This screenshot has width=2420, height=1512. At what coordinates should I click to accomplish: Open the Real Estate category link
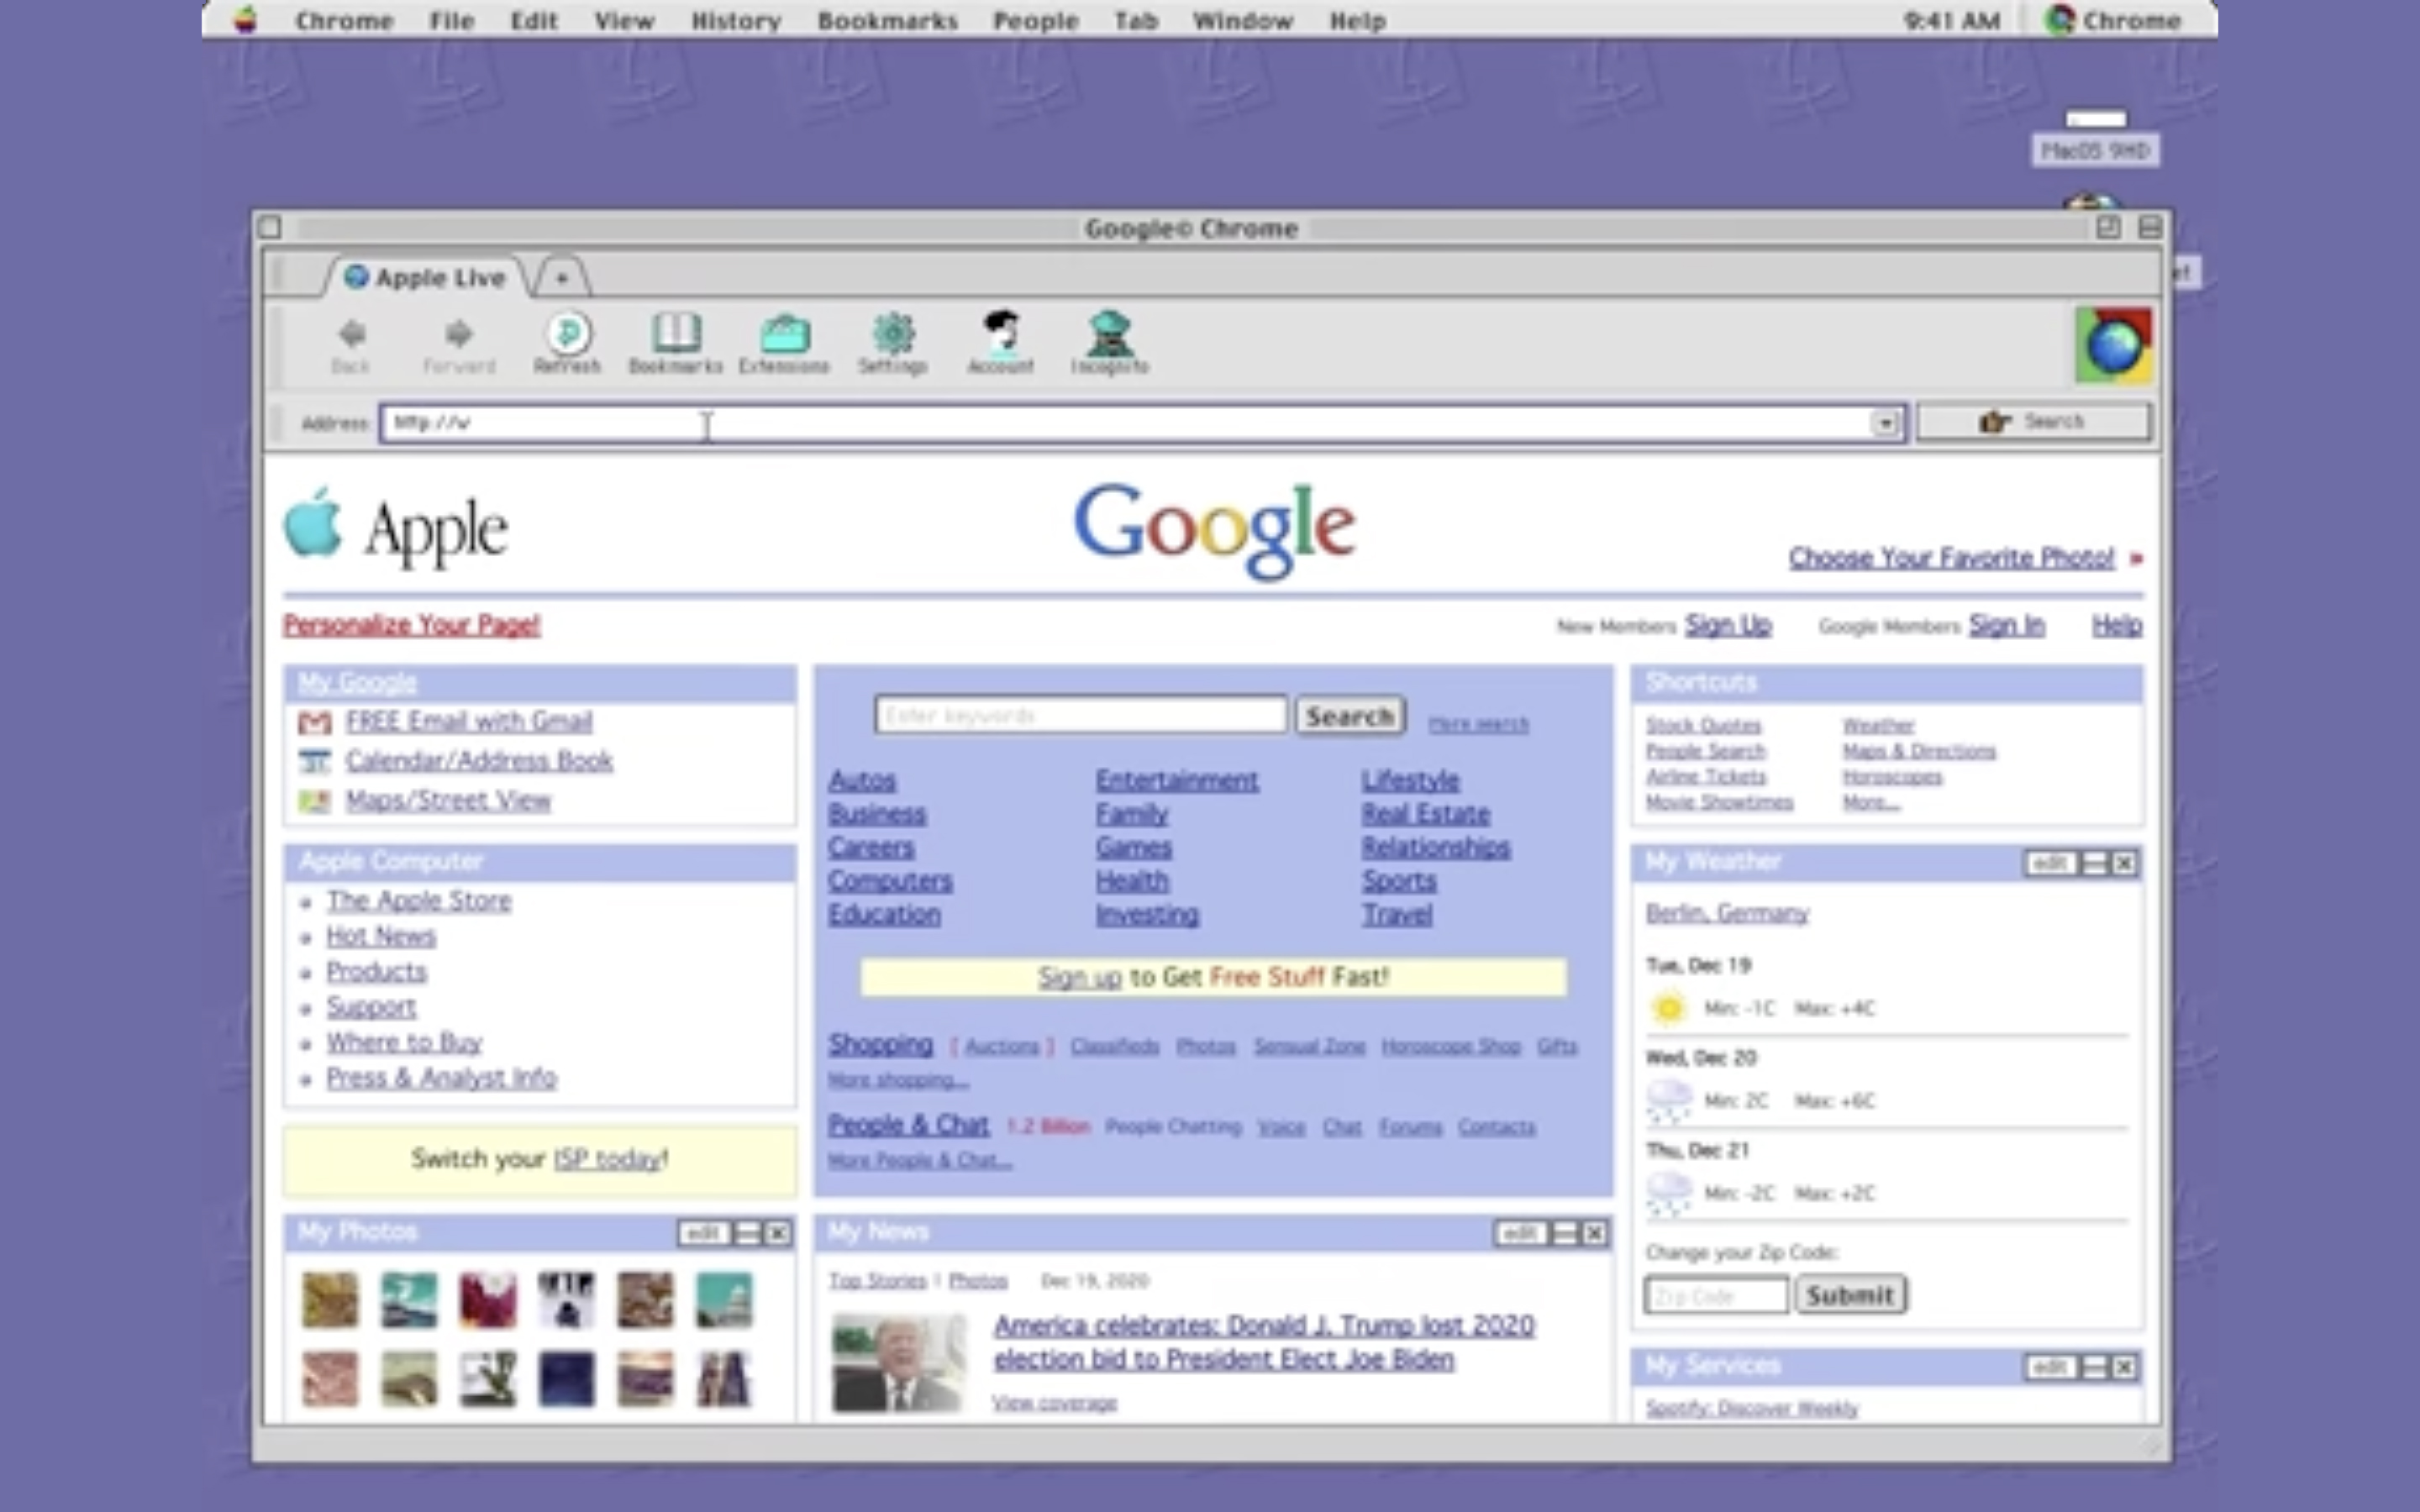tap(1426, 814)
